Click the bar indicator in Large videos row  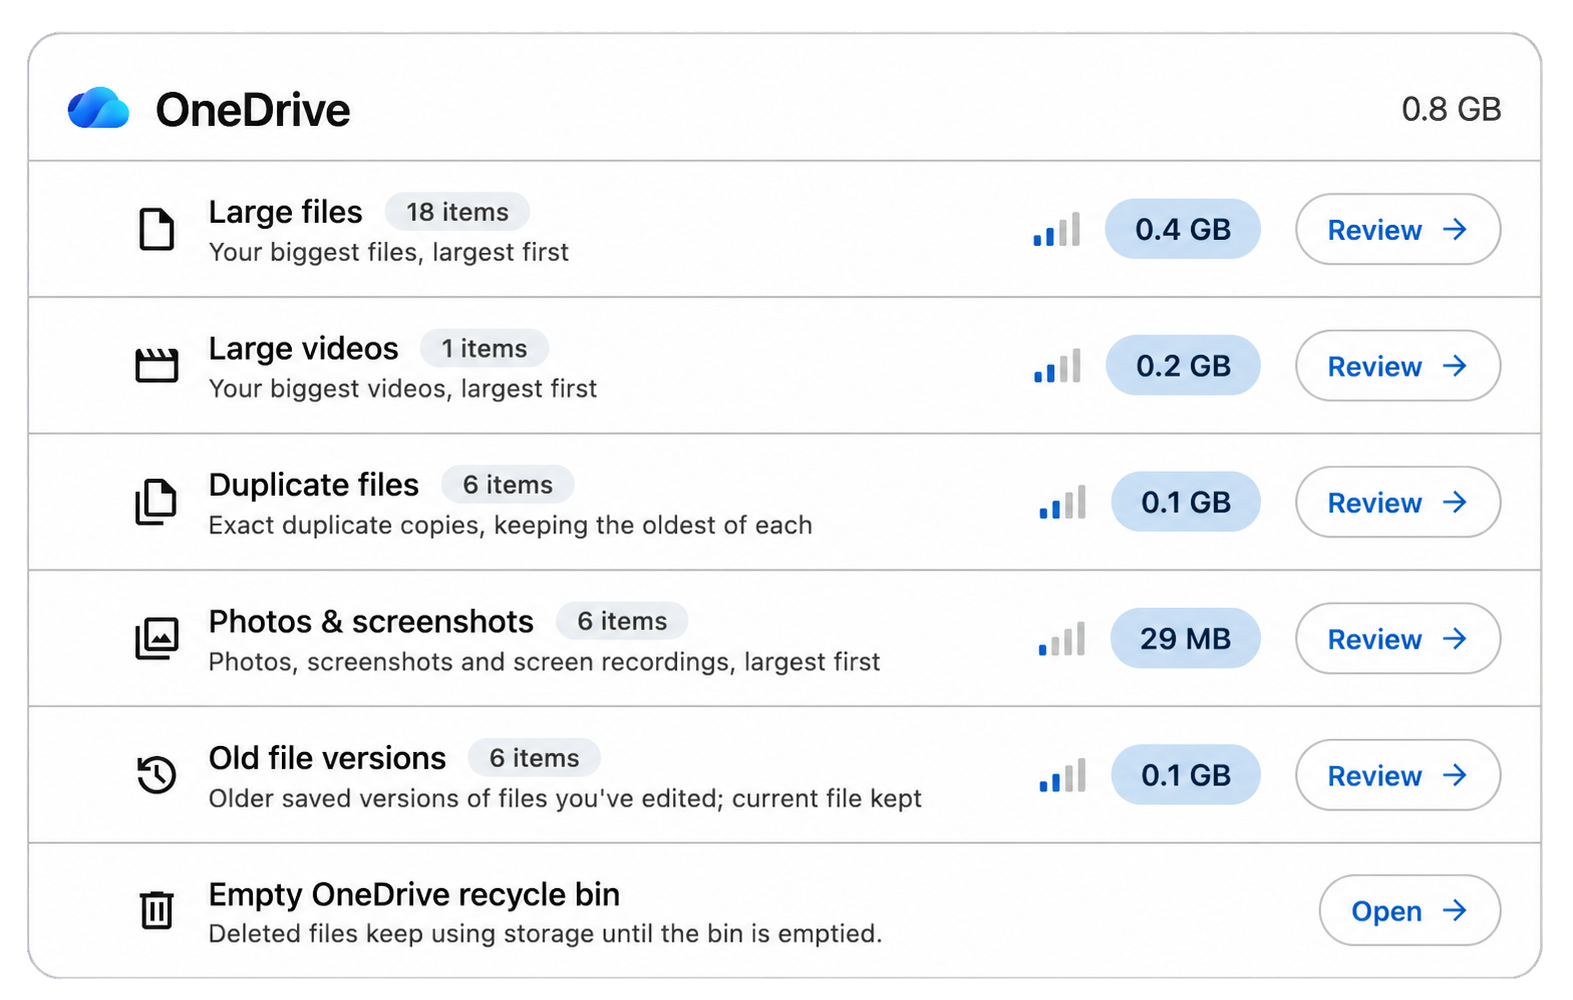click(x=1057, y=366)
